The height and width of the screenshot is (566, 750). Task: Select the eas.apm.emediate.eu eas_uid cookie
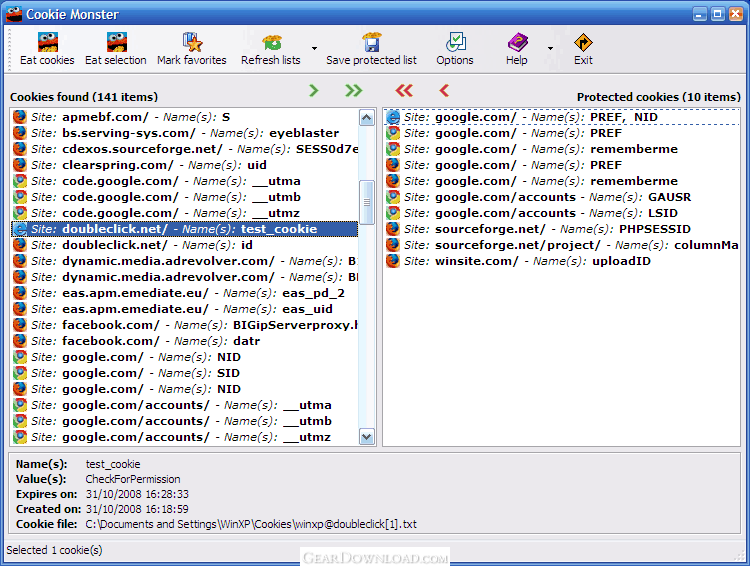click(185, 309)
